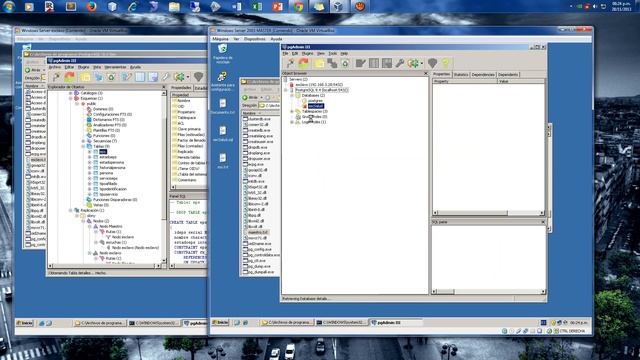Screen dimensions: 640x360
Task: Click the View data grid icon in MASTER pgAdmin
Action: pos(374,63)
